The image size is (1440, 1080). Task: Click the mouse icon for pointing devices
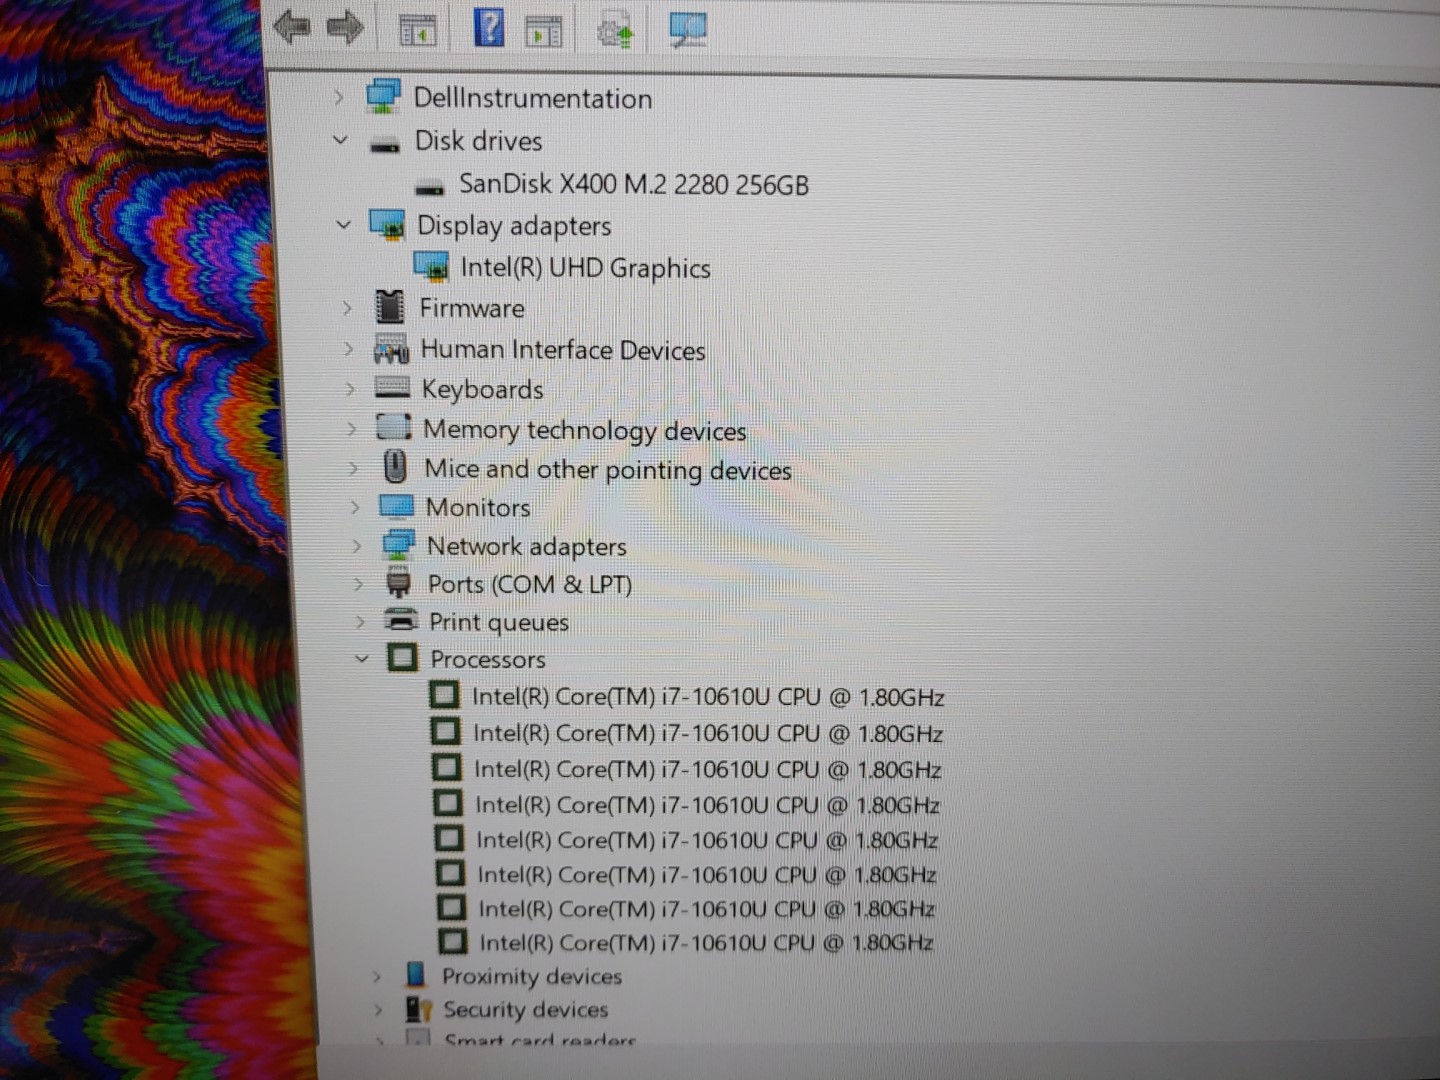(x=396, y=466)
